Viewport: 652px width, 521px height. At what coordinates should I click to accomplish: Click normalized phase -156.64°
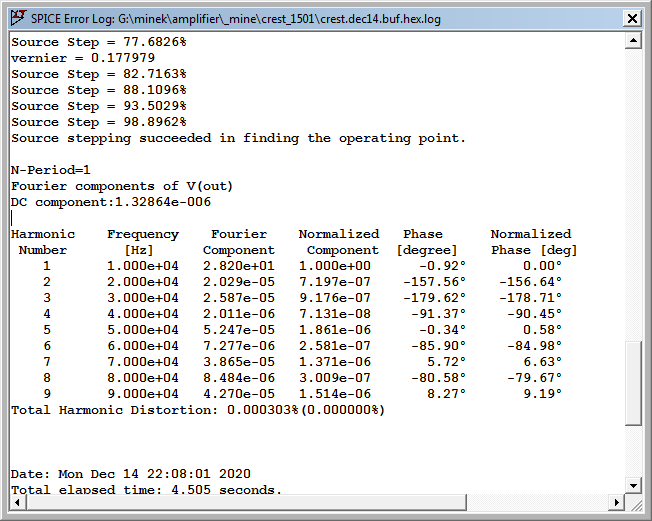click(531, 282)
